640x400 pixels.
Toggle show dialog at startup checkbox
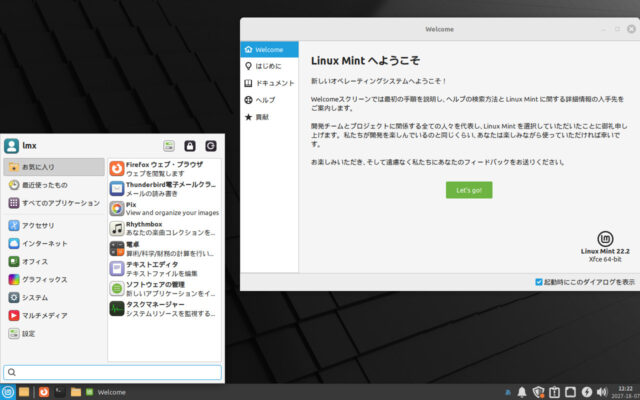tap(539, 282)
